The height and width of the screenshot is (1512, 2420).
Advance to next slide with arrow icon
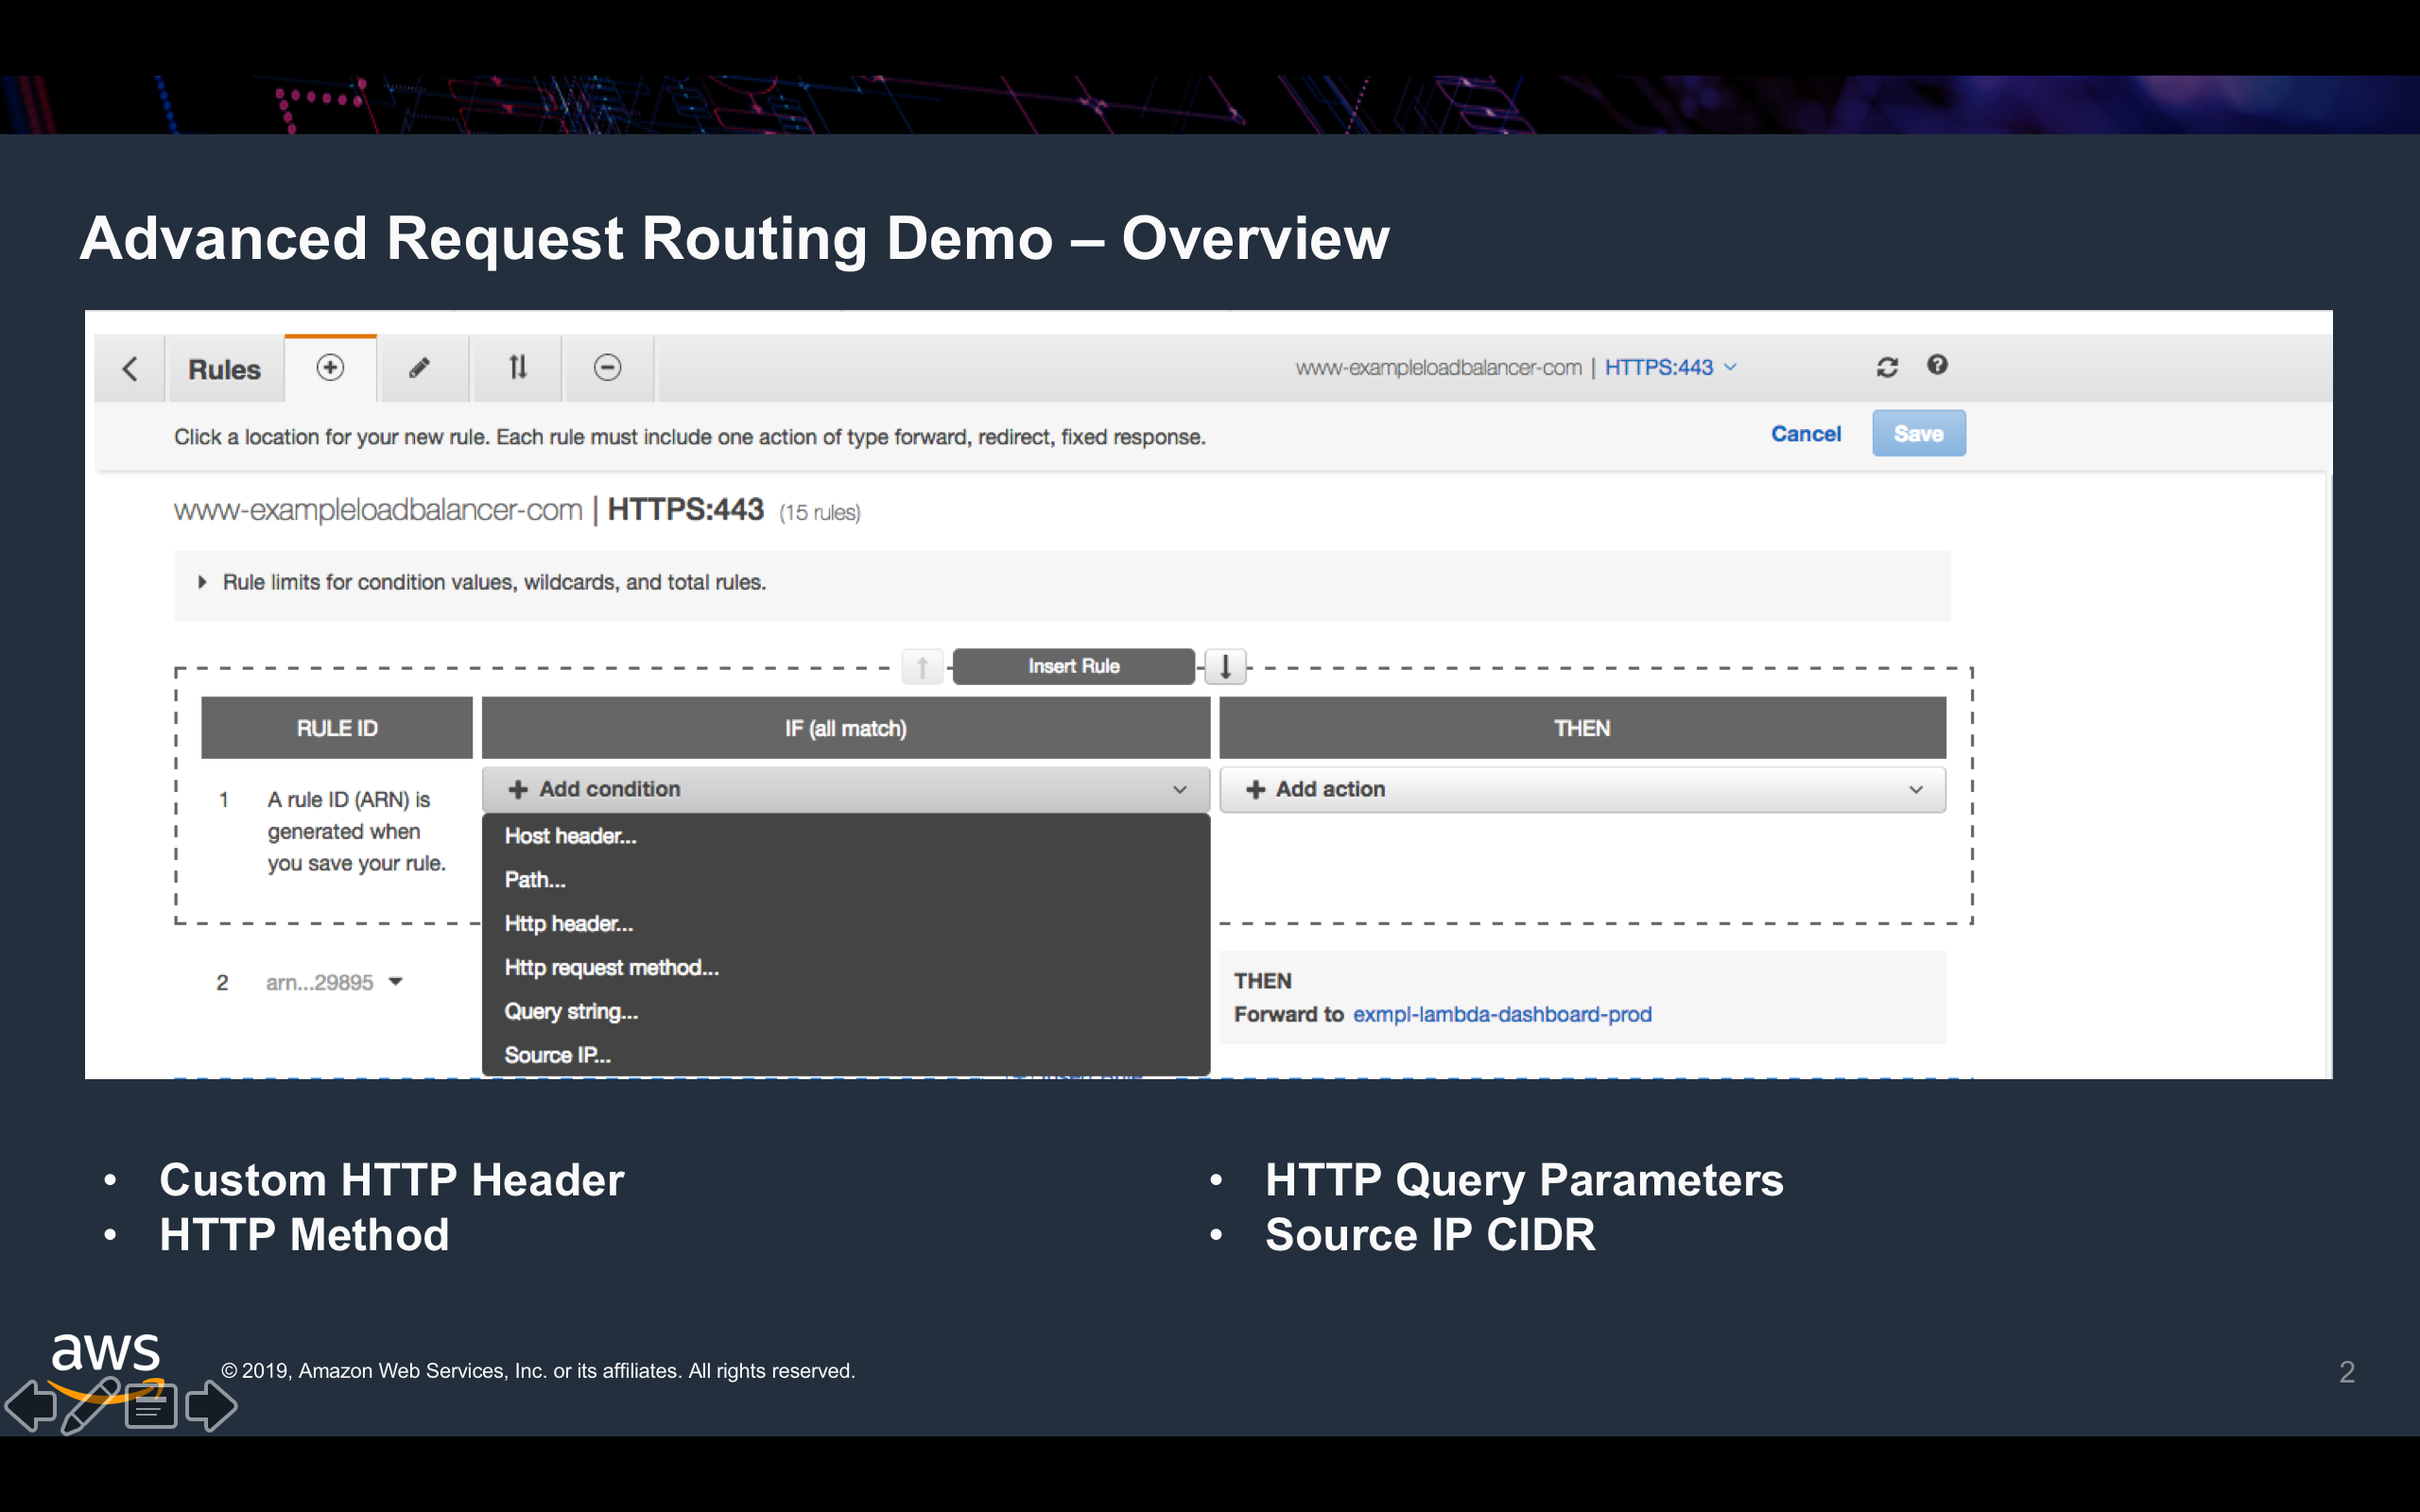[x=212, y=1405]
